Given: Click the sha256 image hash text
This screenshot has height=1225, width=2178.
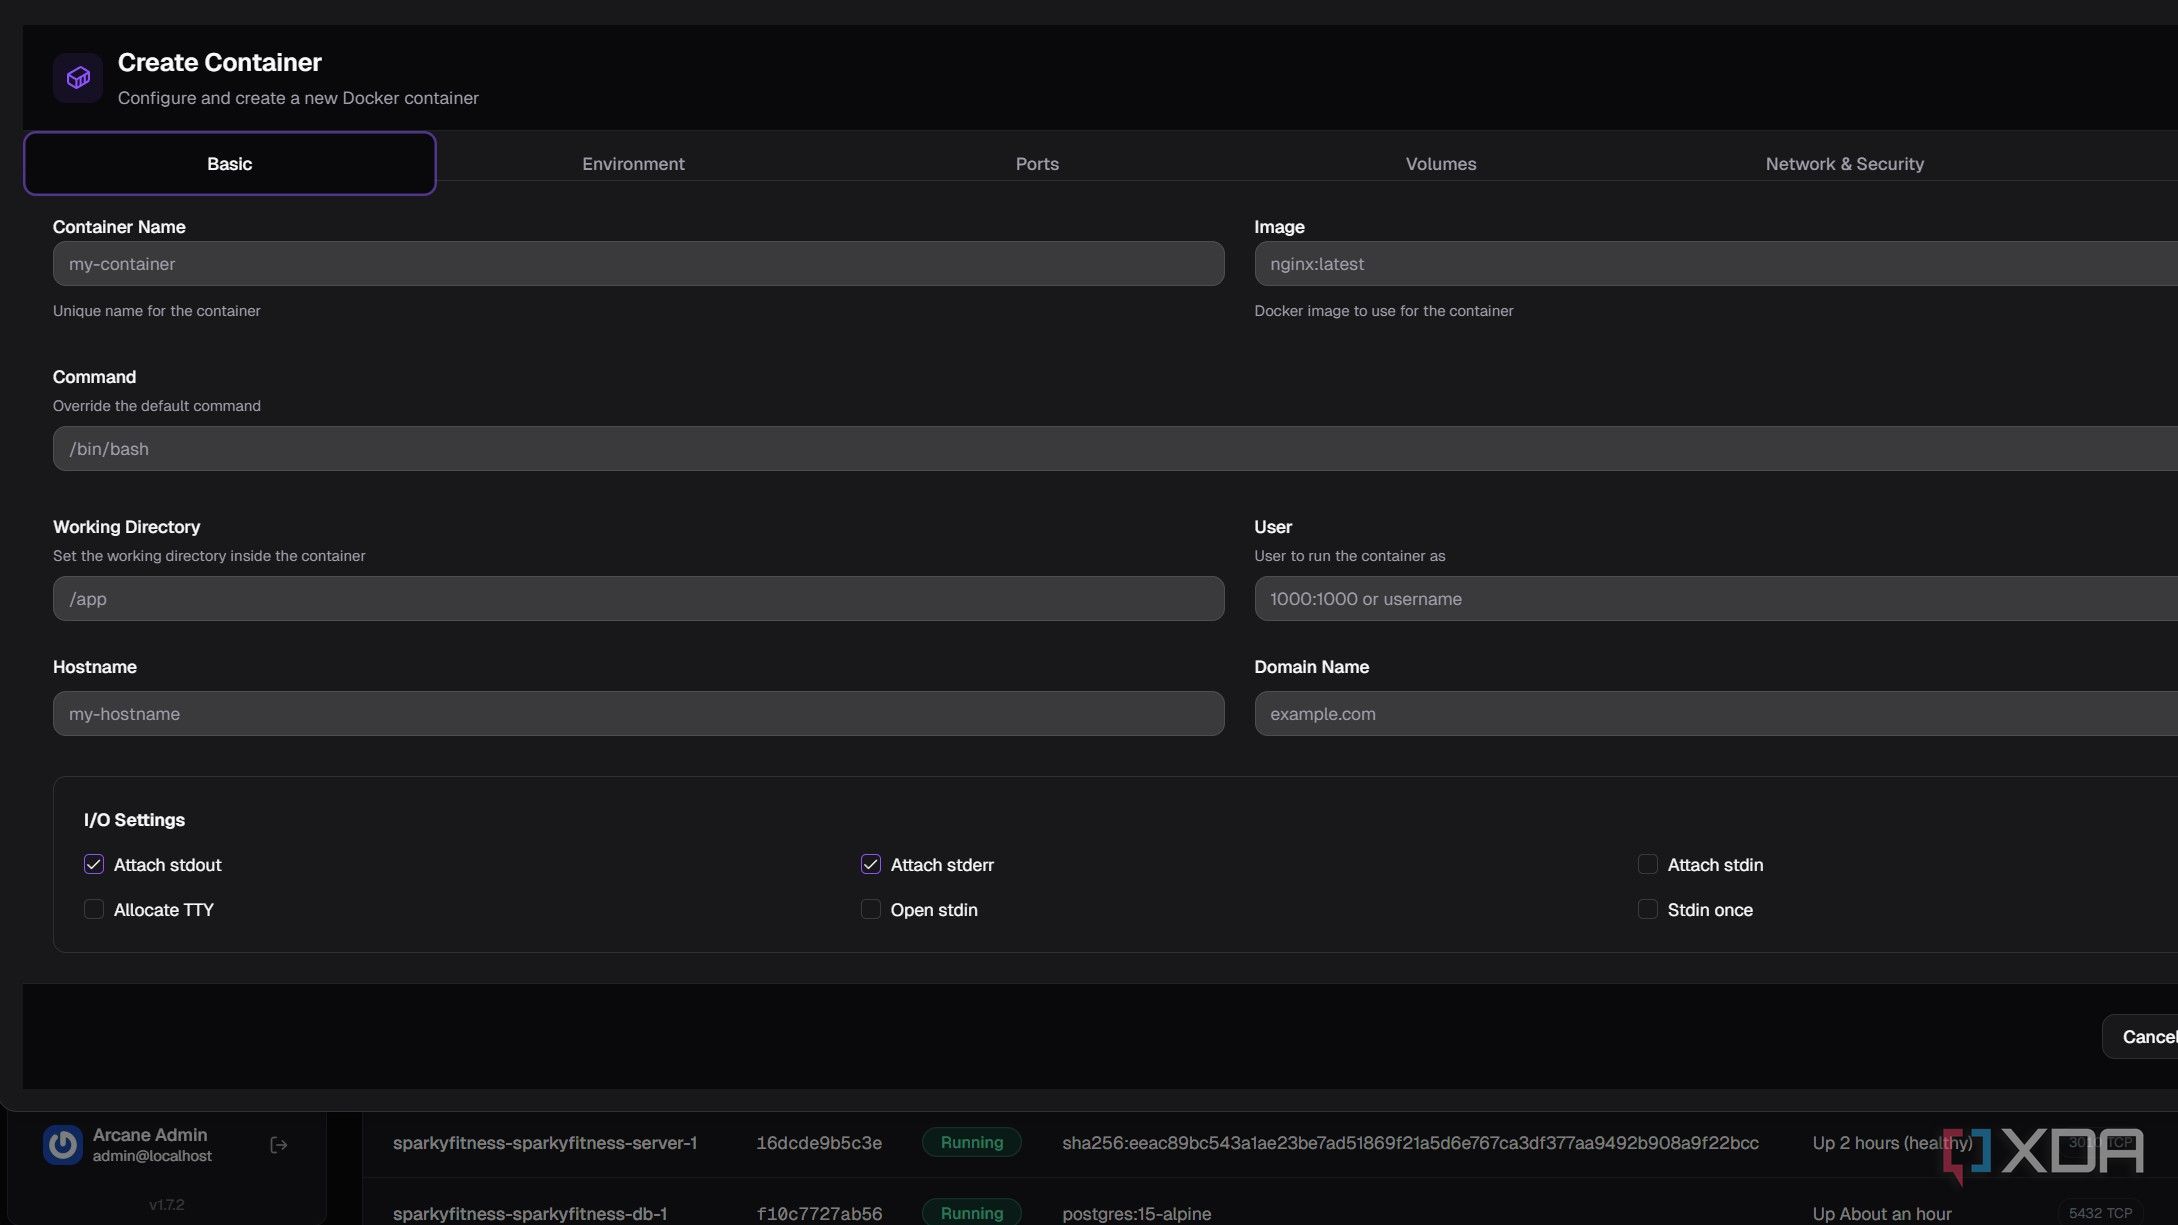Looking at the screenshot, I should pos(1410,1143).
